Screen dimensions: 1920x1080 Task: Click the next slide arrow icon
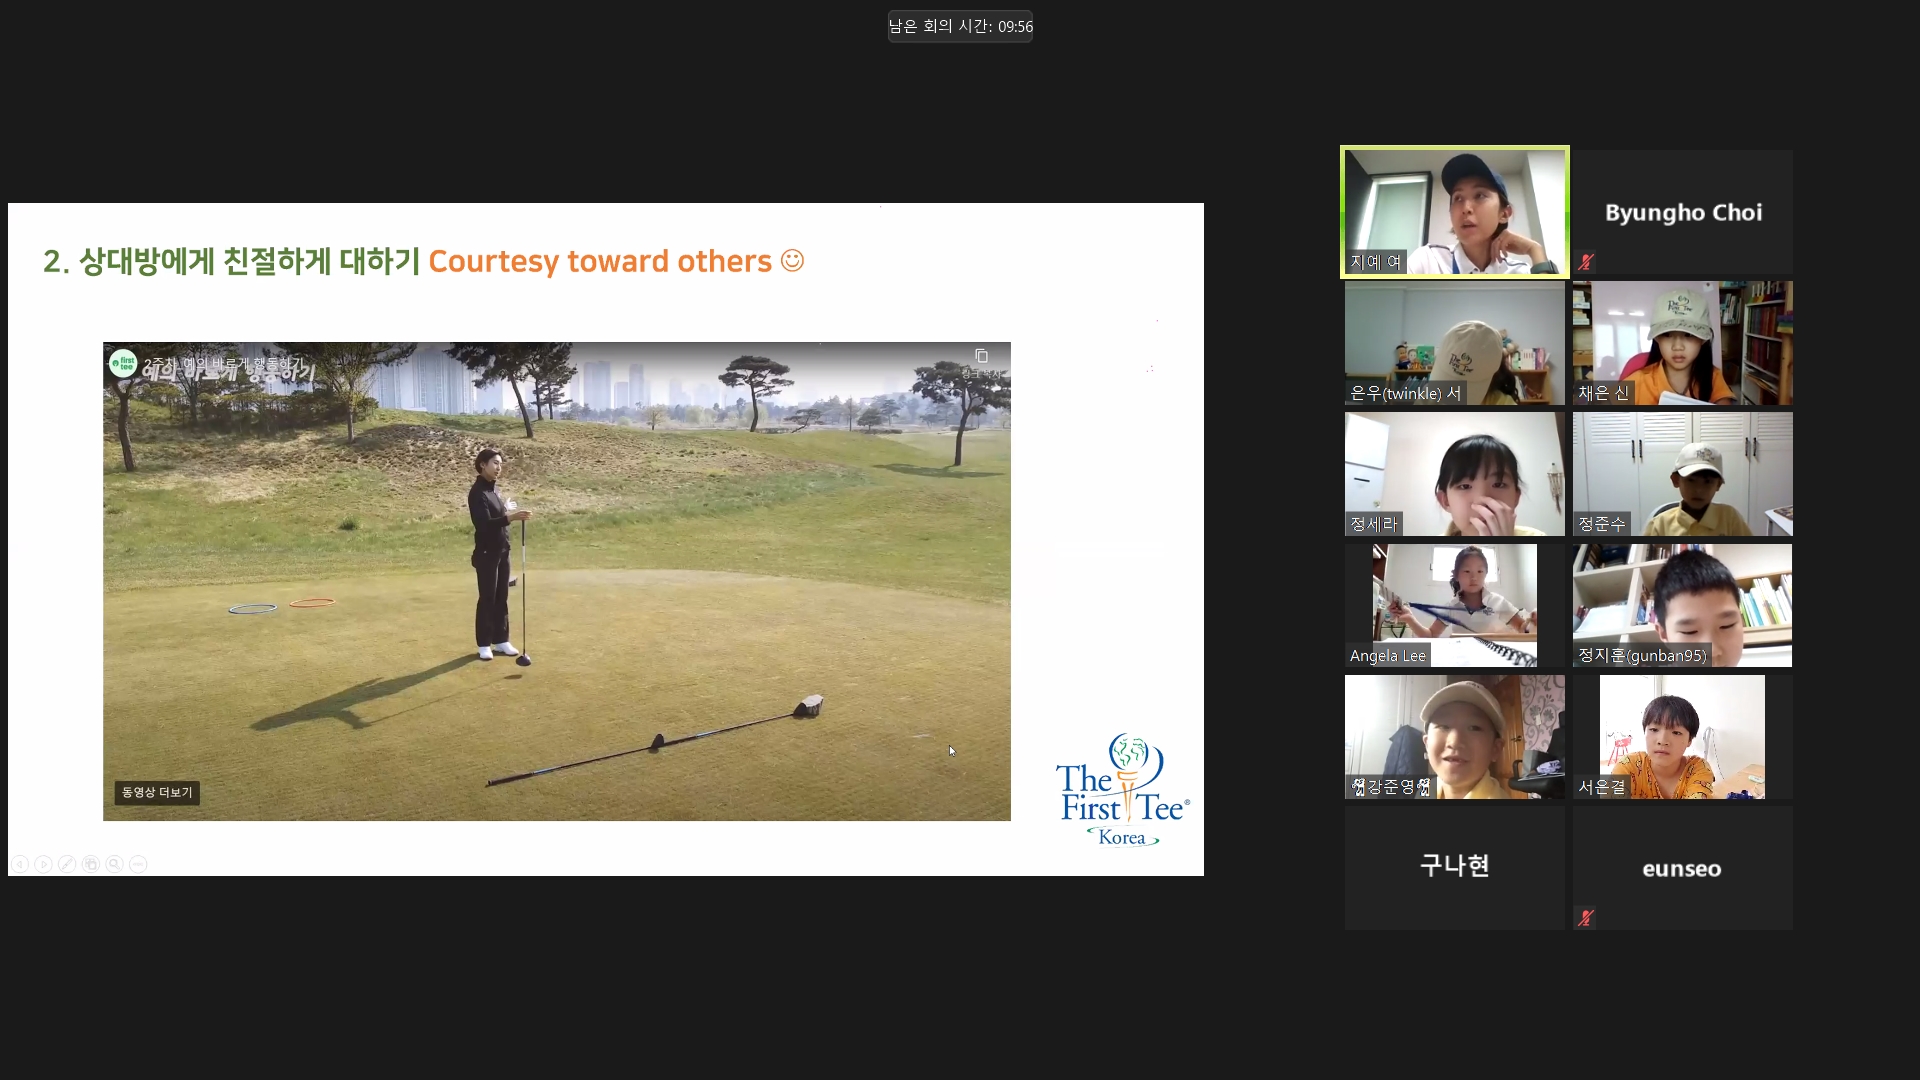43,864
